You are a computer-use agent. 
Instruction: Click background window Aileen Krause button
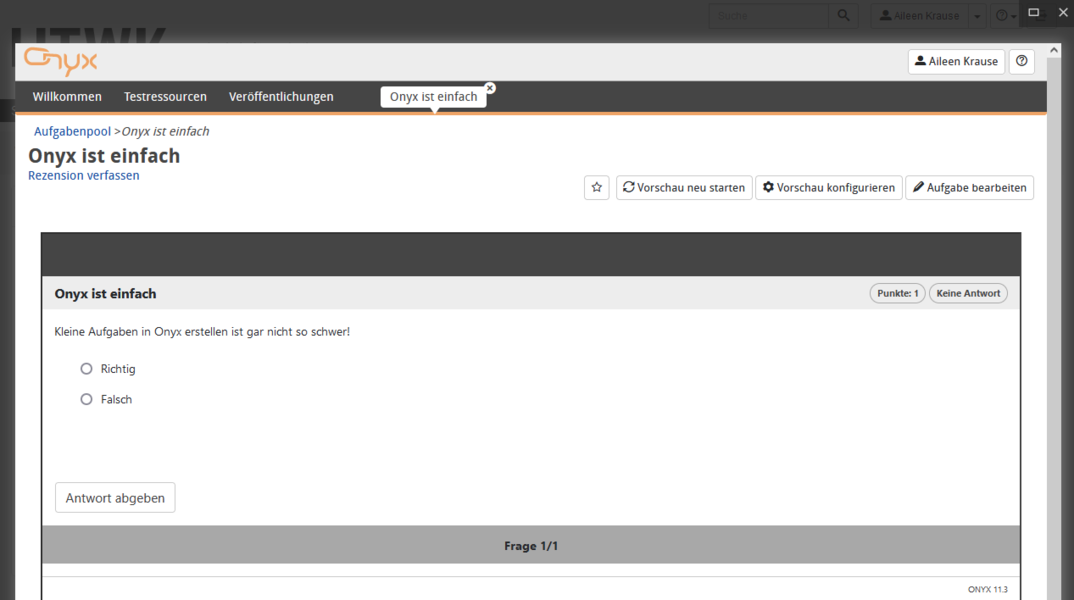tap(919, 16)
